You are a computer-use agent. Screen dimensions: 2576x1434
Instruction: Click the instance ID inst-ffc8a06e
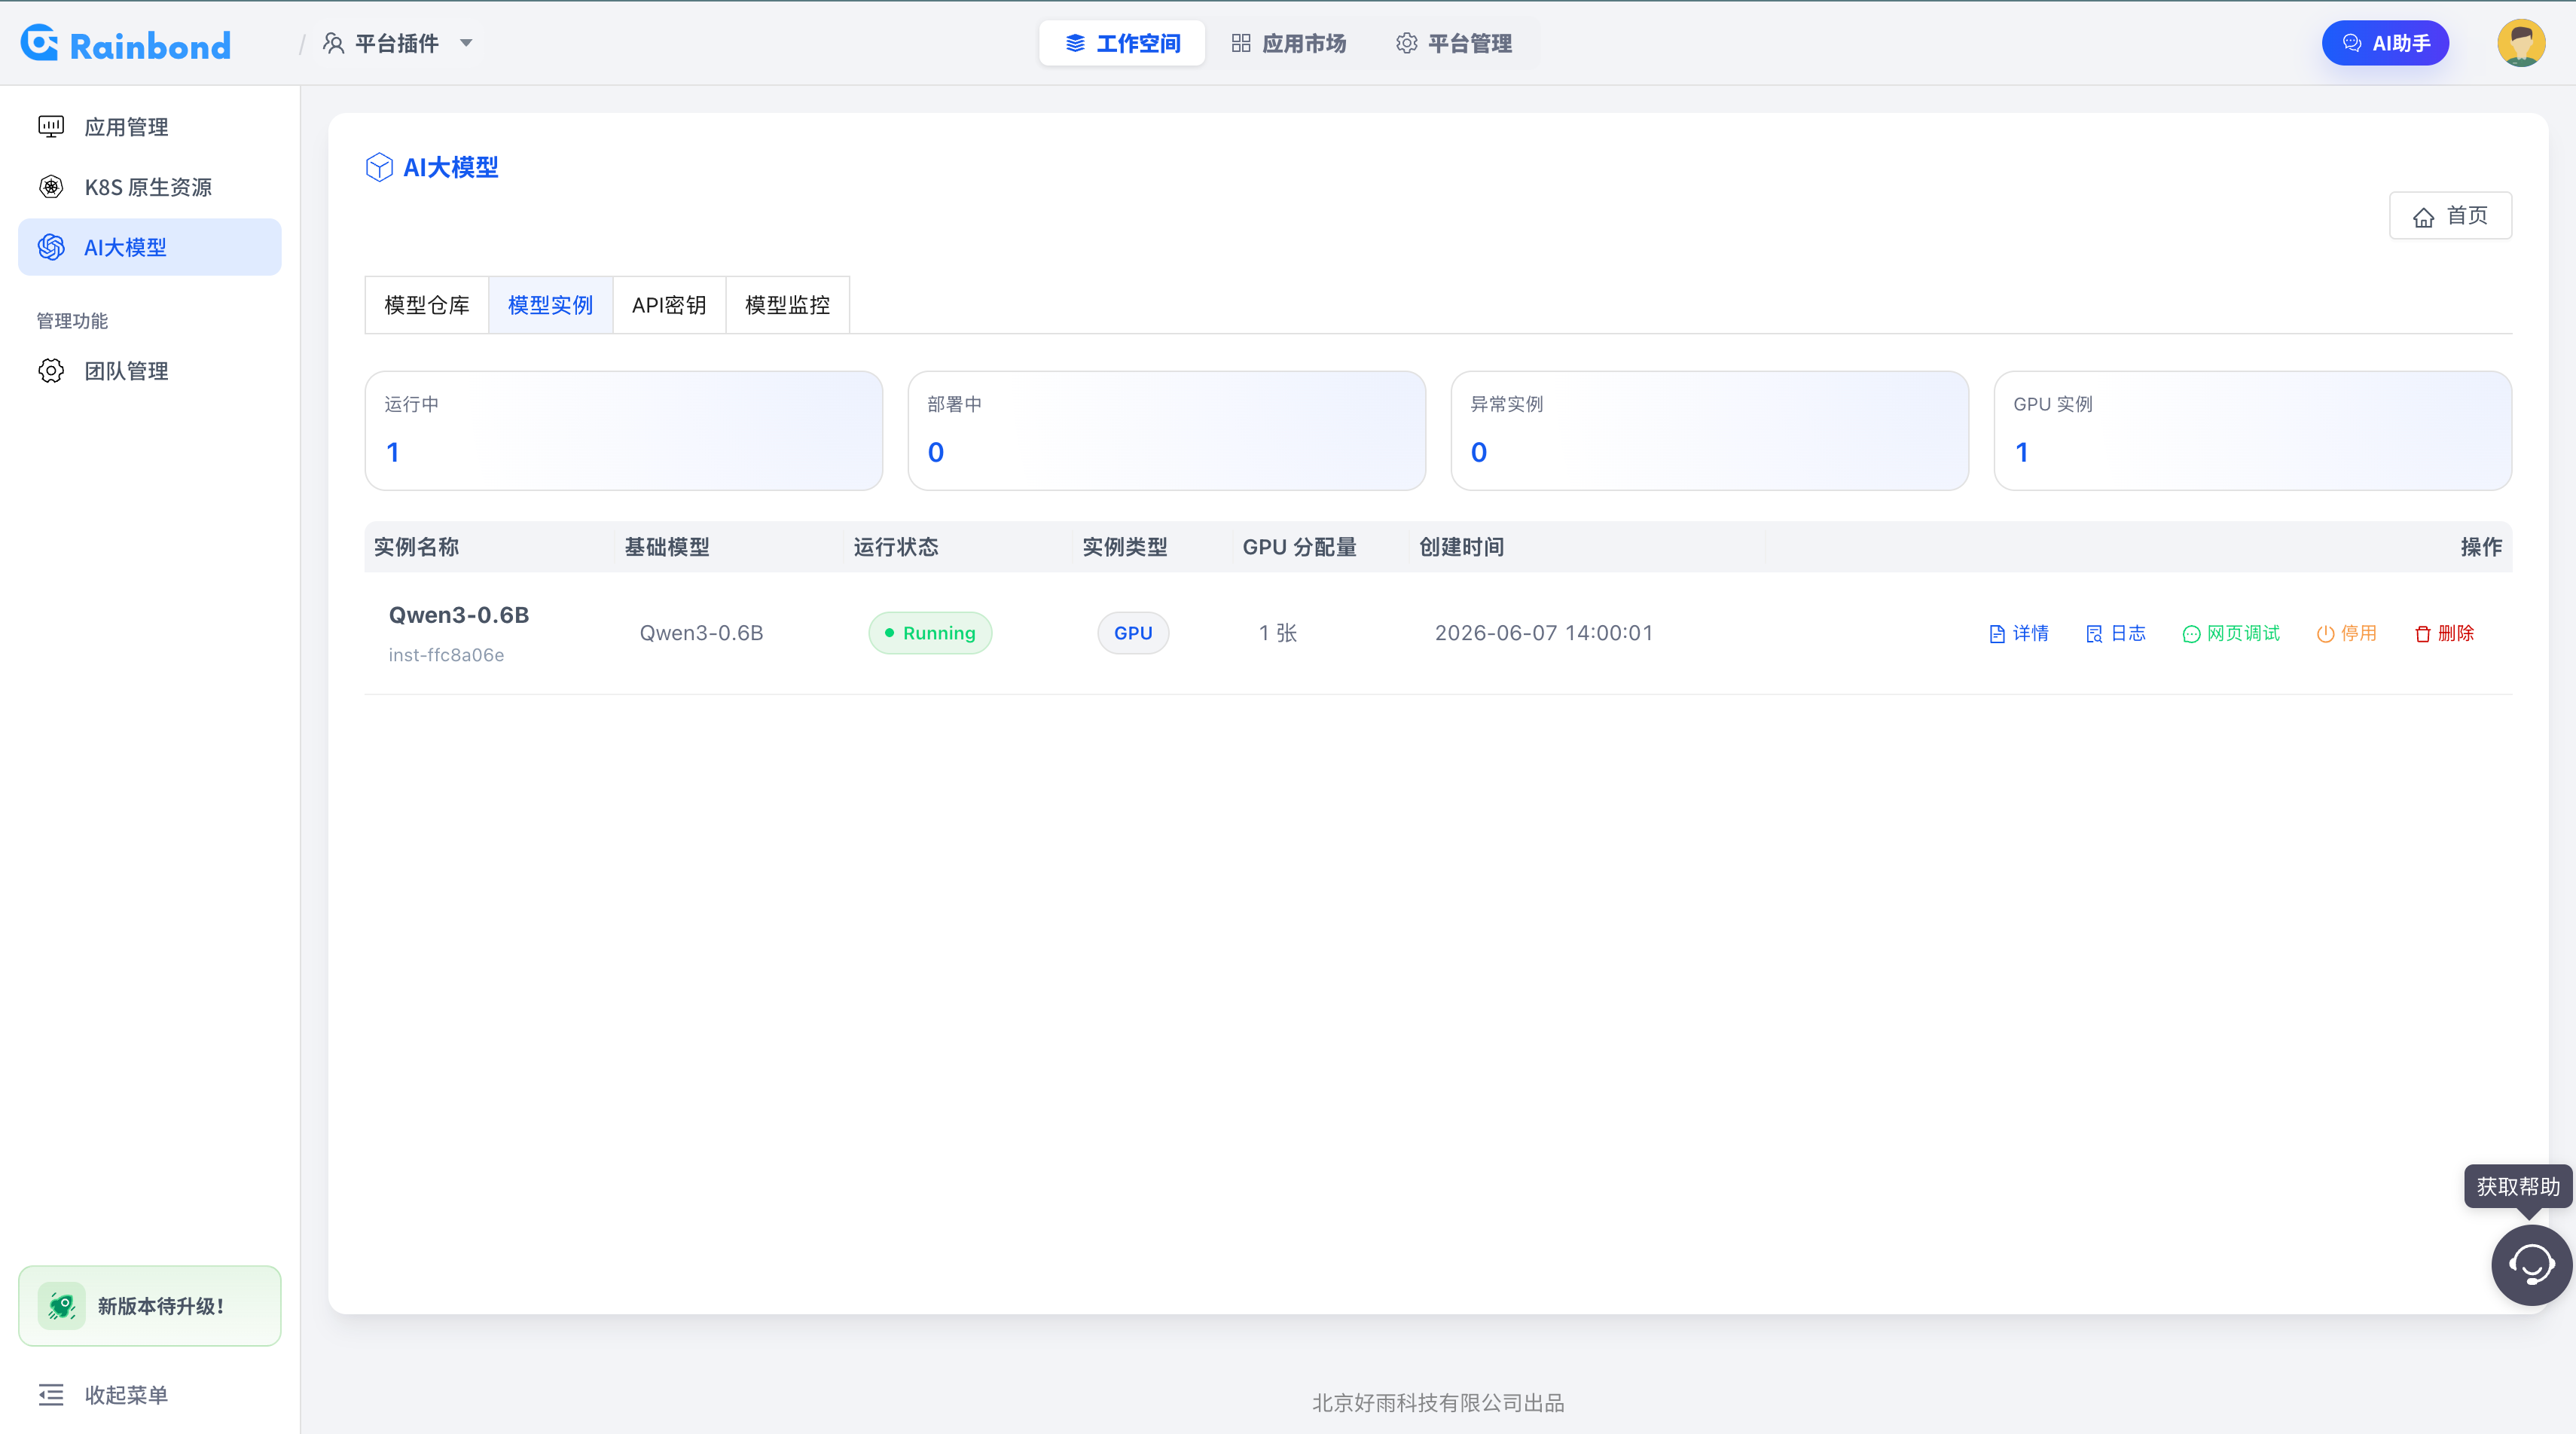click(446, 655)
